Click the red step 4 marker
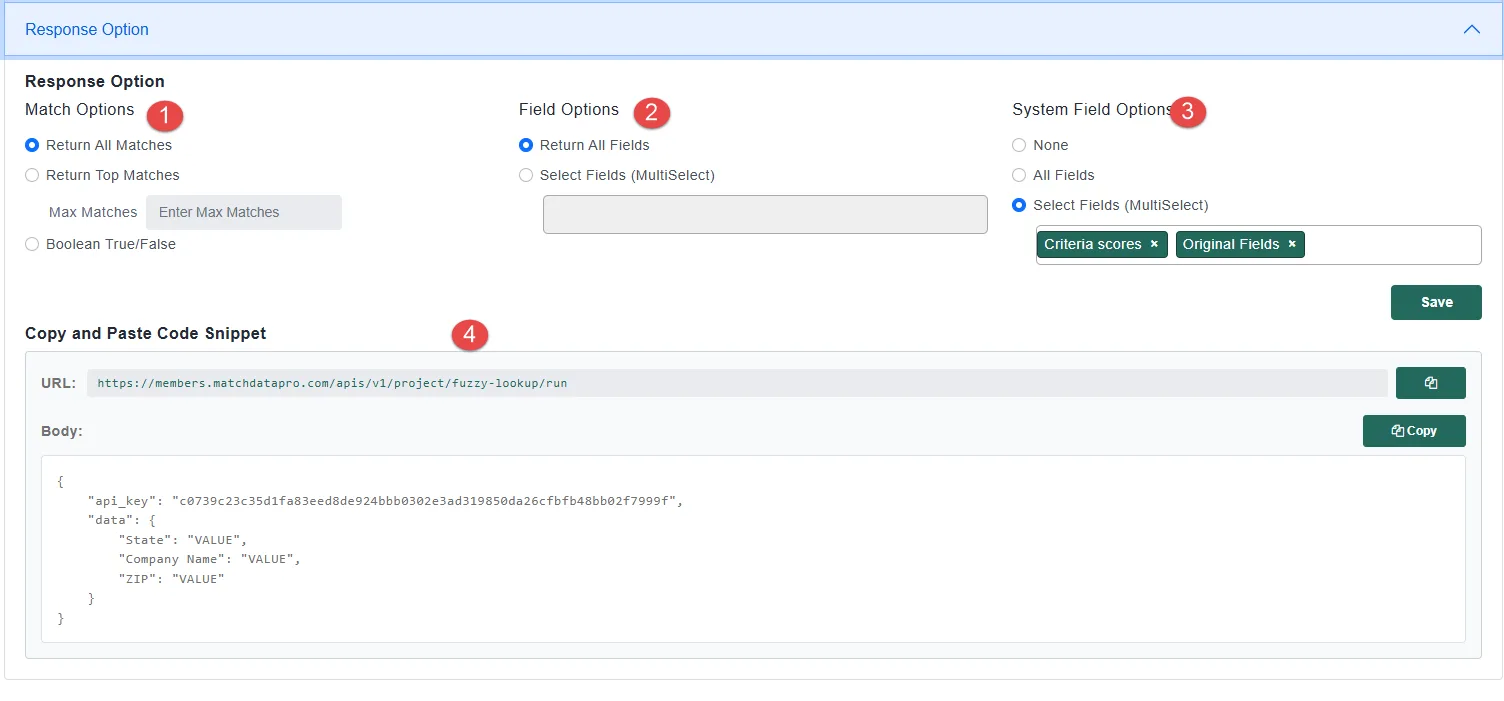 click(470, 335)
